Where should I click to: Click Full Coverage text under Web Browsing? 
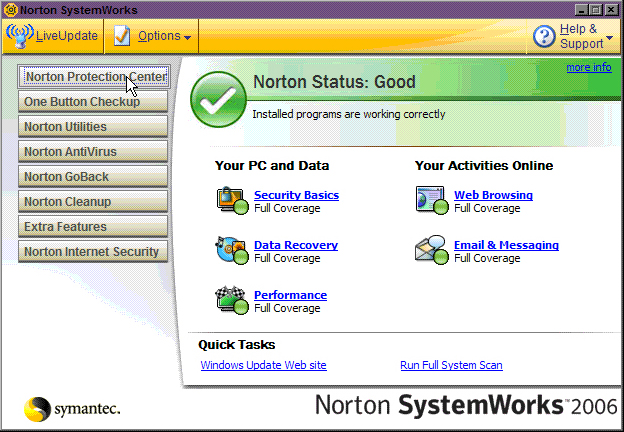487,208
